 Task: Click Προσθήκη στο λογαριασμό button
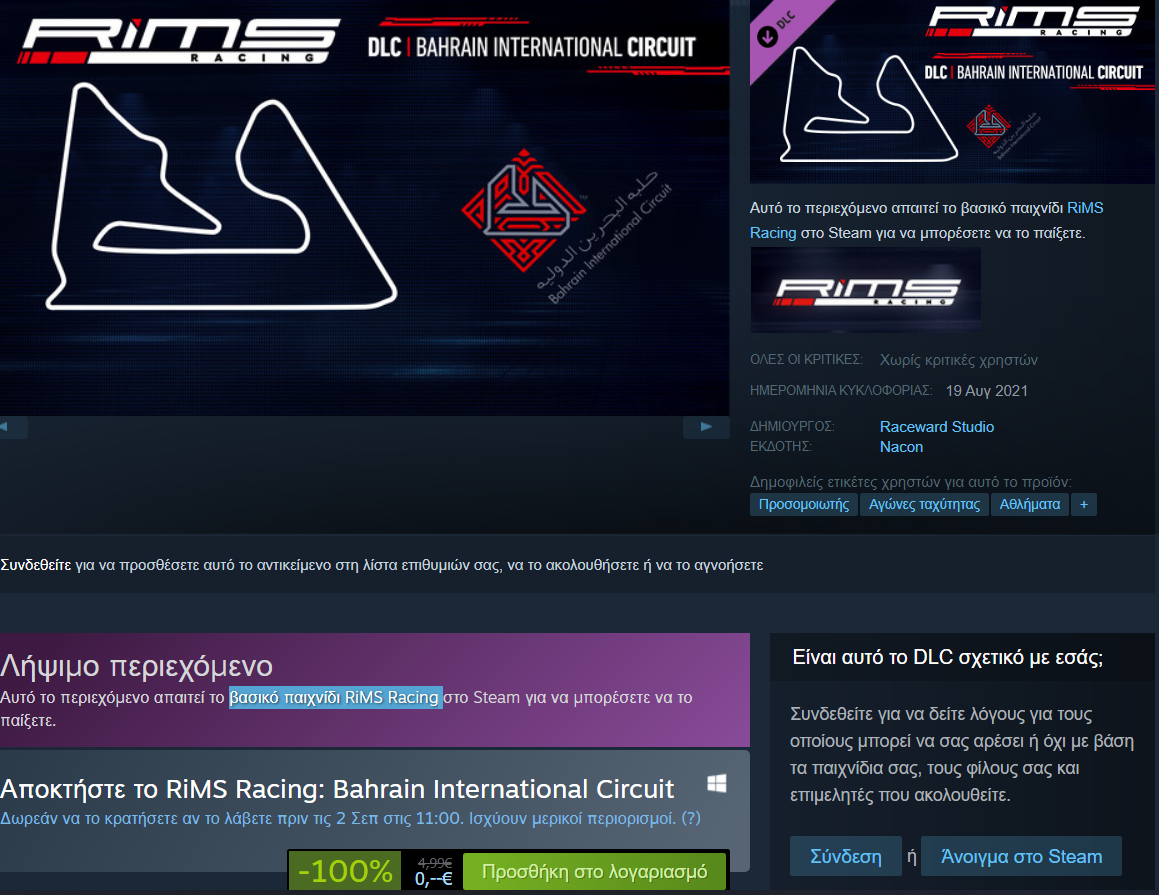pyautogui.click(x=594, y=871)
